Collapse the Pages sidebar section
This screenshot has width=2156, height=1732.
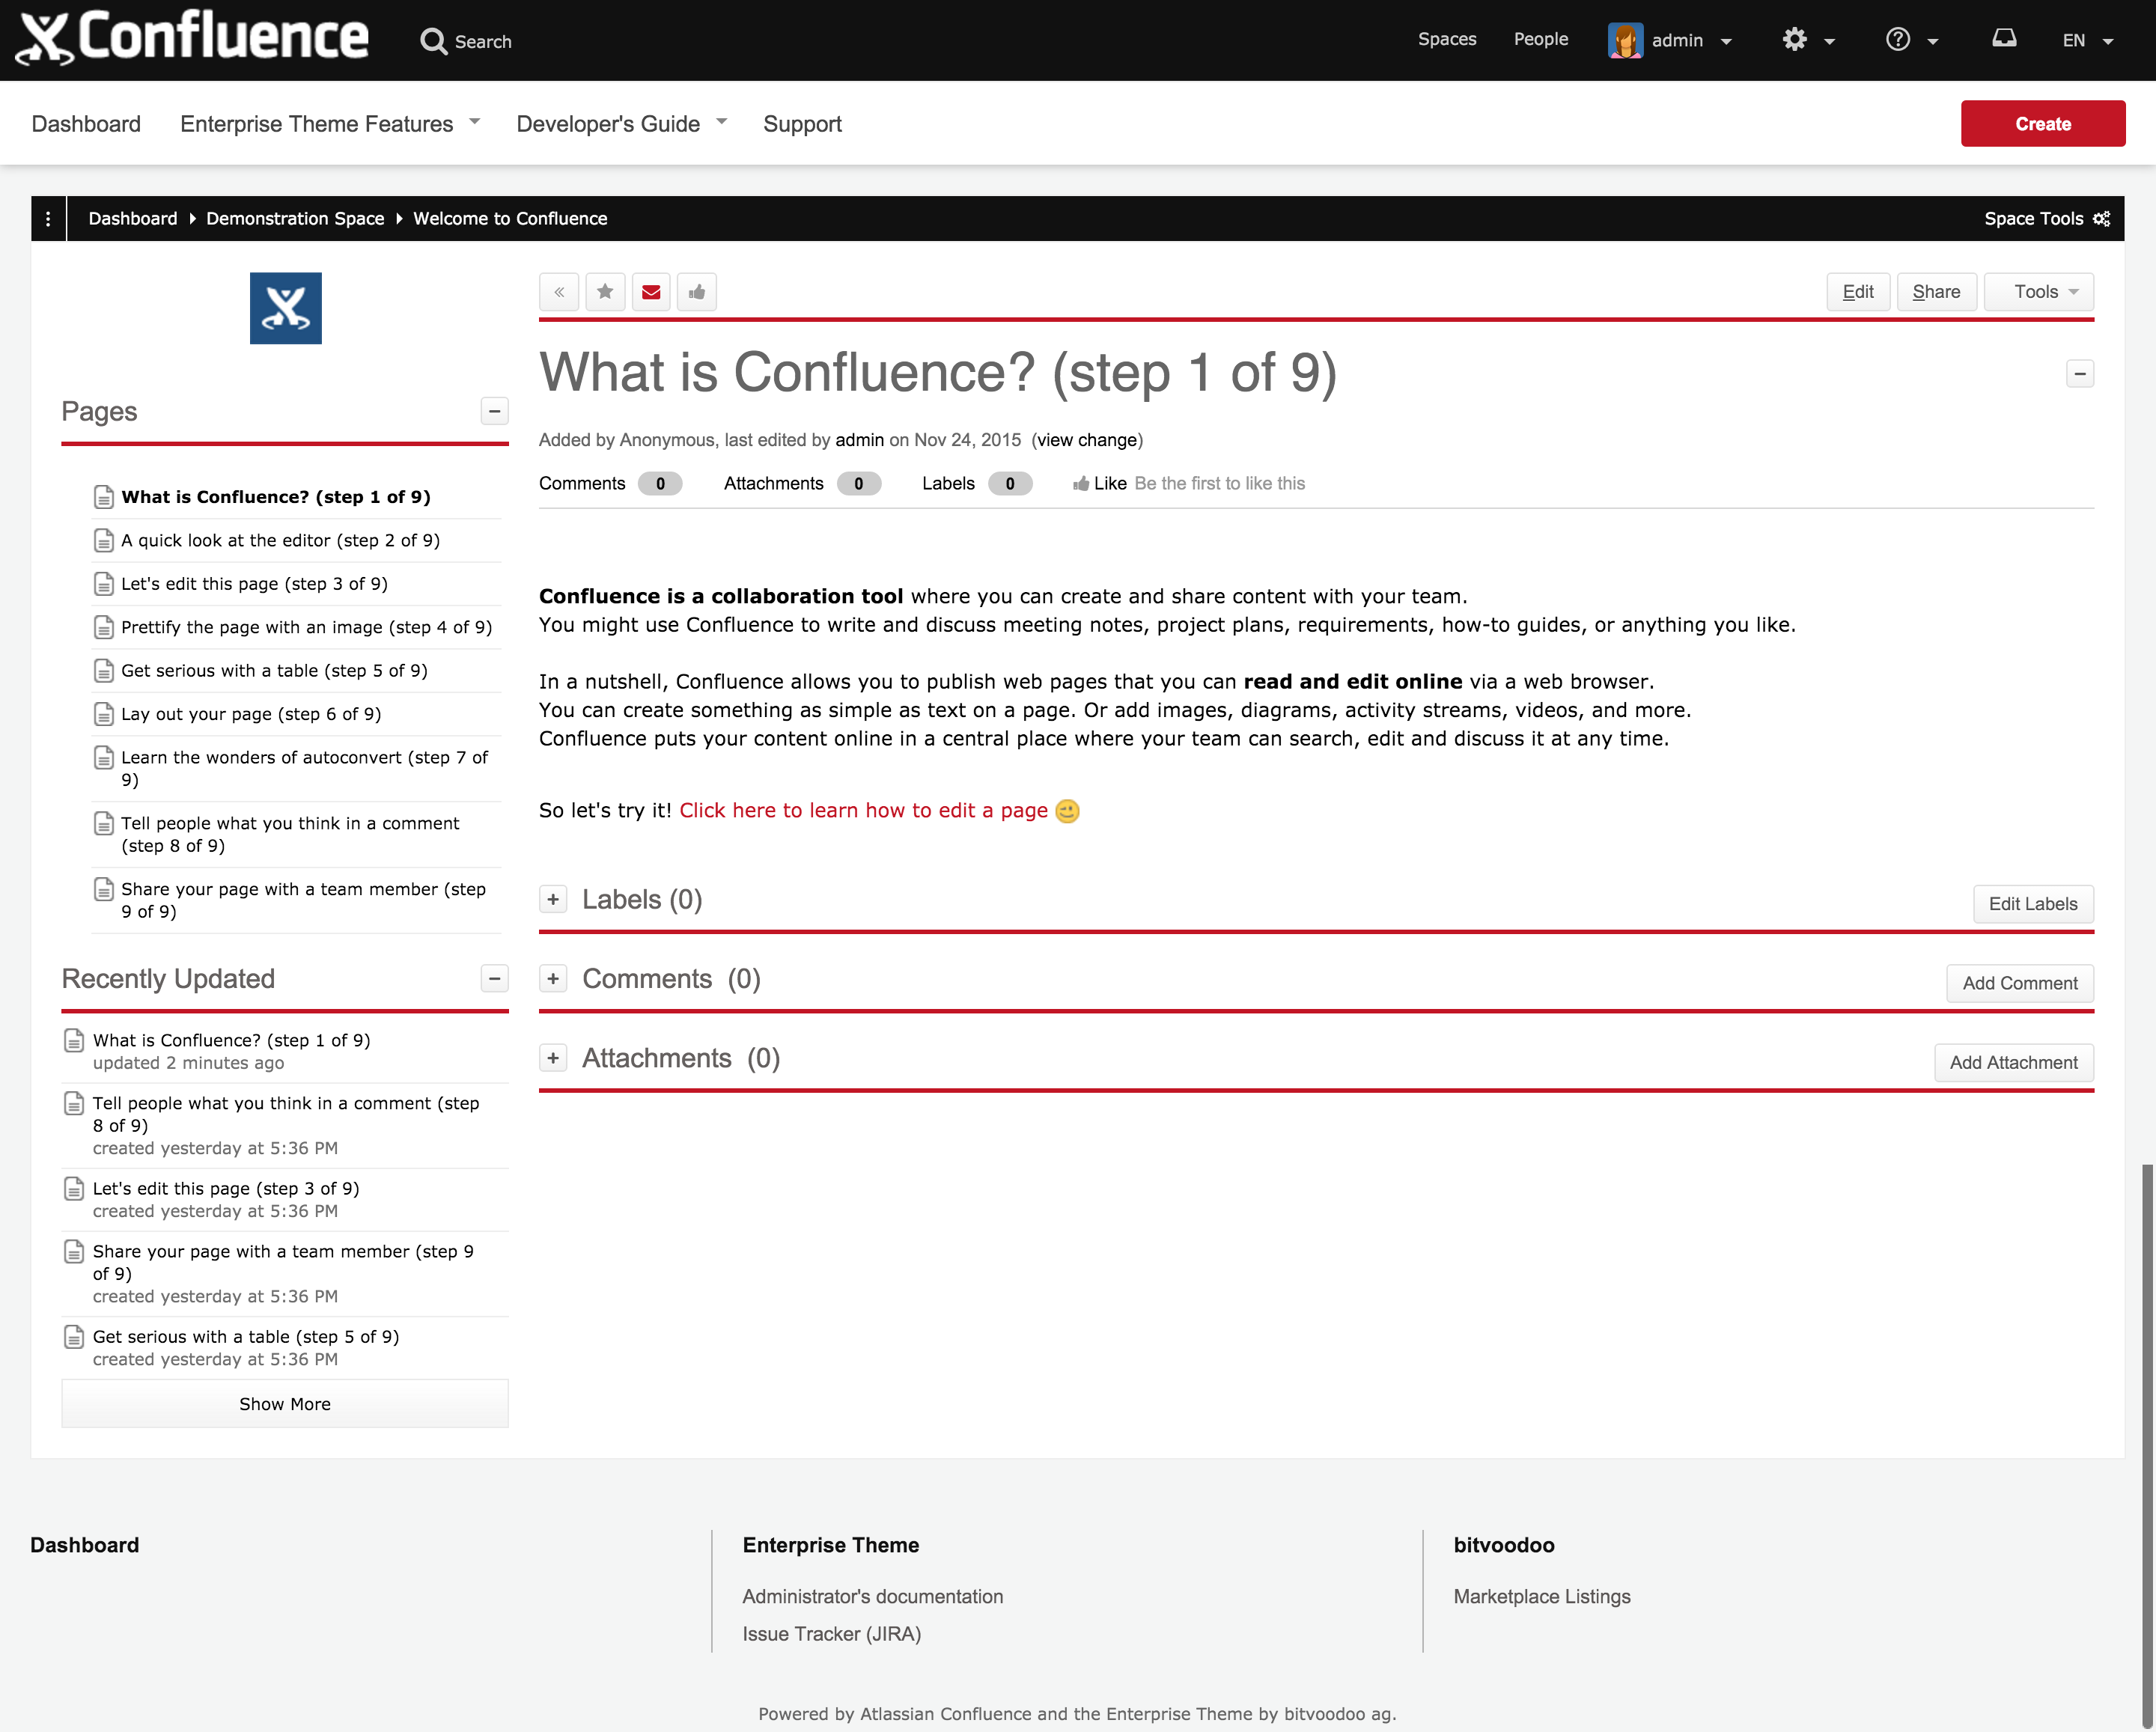click(494, 411)
